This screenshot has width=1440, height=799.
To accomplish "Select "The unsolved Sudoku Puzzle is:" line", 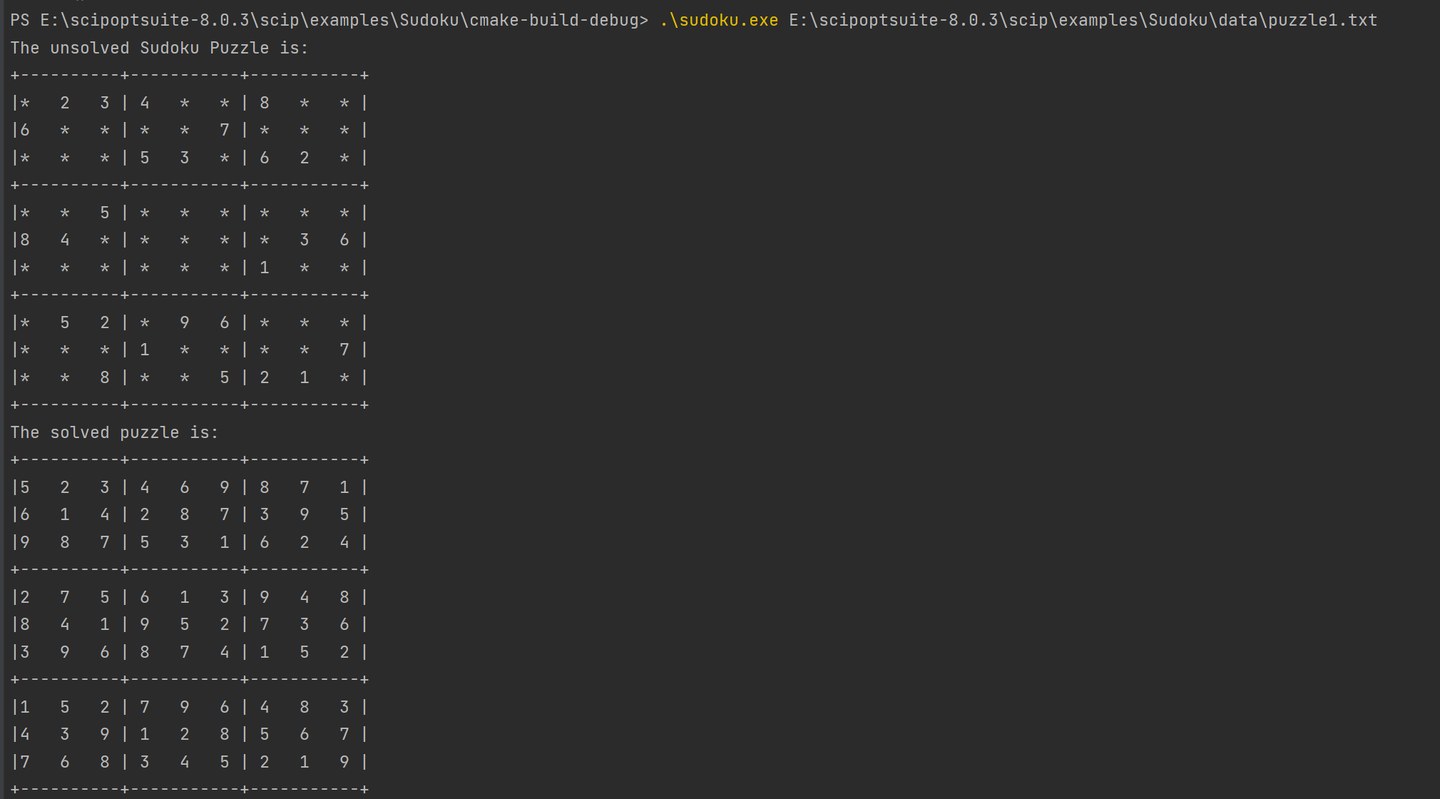I will tap(159, 48).
